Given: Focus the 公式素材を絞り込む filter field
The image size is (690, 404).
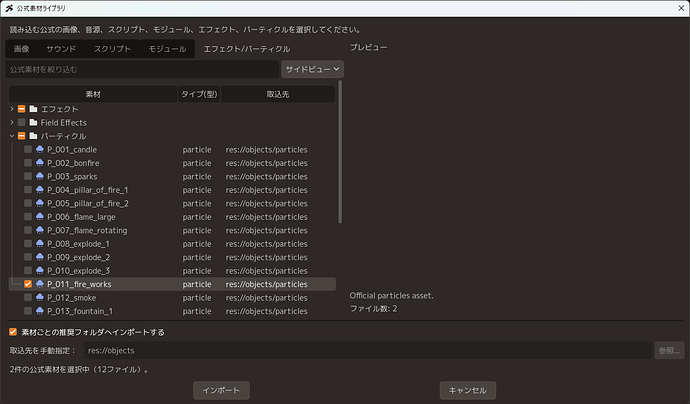Looking at the screenshot, I should [x=142, y=69].
